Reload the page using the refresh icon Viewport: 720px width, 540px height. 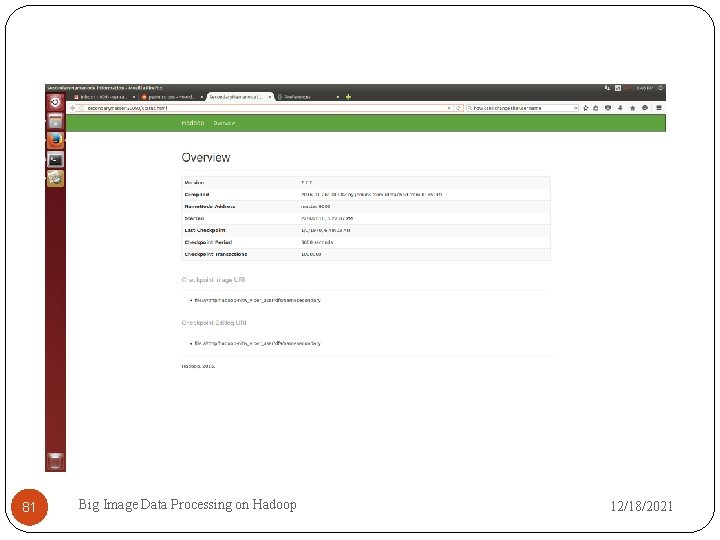(458, 108)
